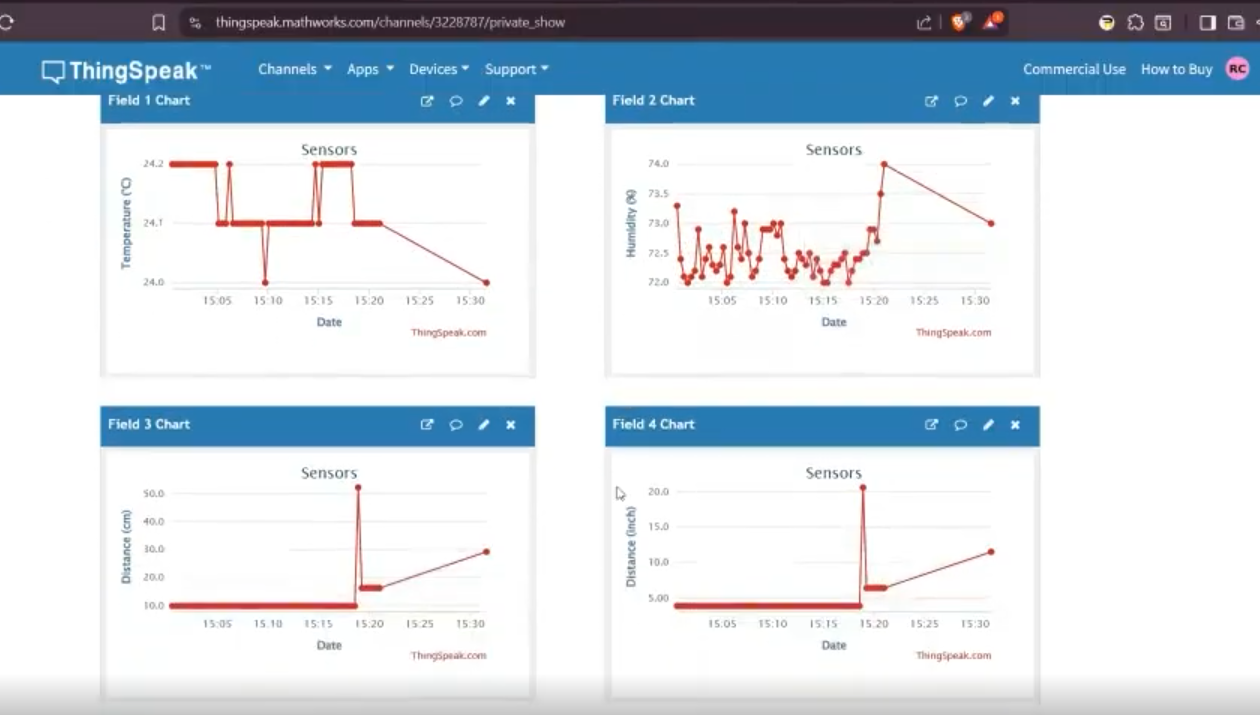Open Field 1 Chart in new window
Image resolution: width=1260 pixels, height=715 pixels.
pyautogui.click(x=427, y=101)
